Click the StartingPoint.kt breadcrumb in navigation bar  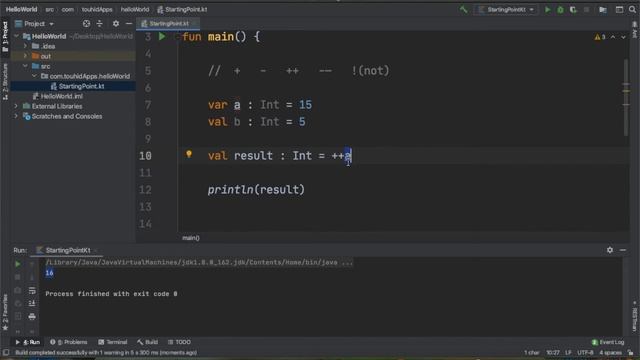[x=182, y=9]
